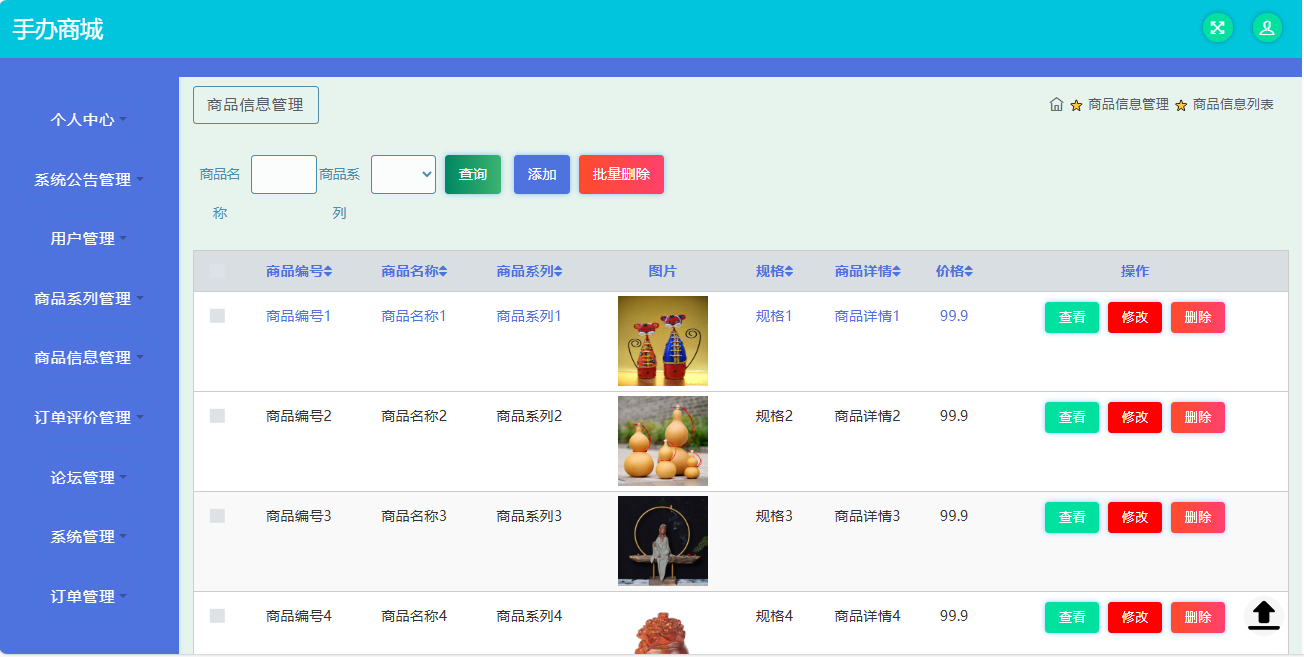
Task: Sort by 价格 column arrow
Action: (968, 271)
